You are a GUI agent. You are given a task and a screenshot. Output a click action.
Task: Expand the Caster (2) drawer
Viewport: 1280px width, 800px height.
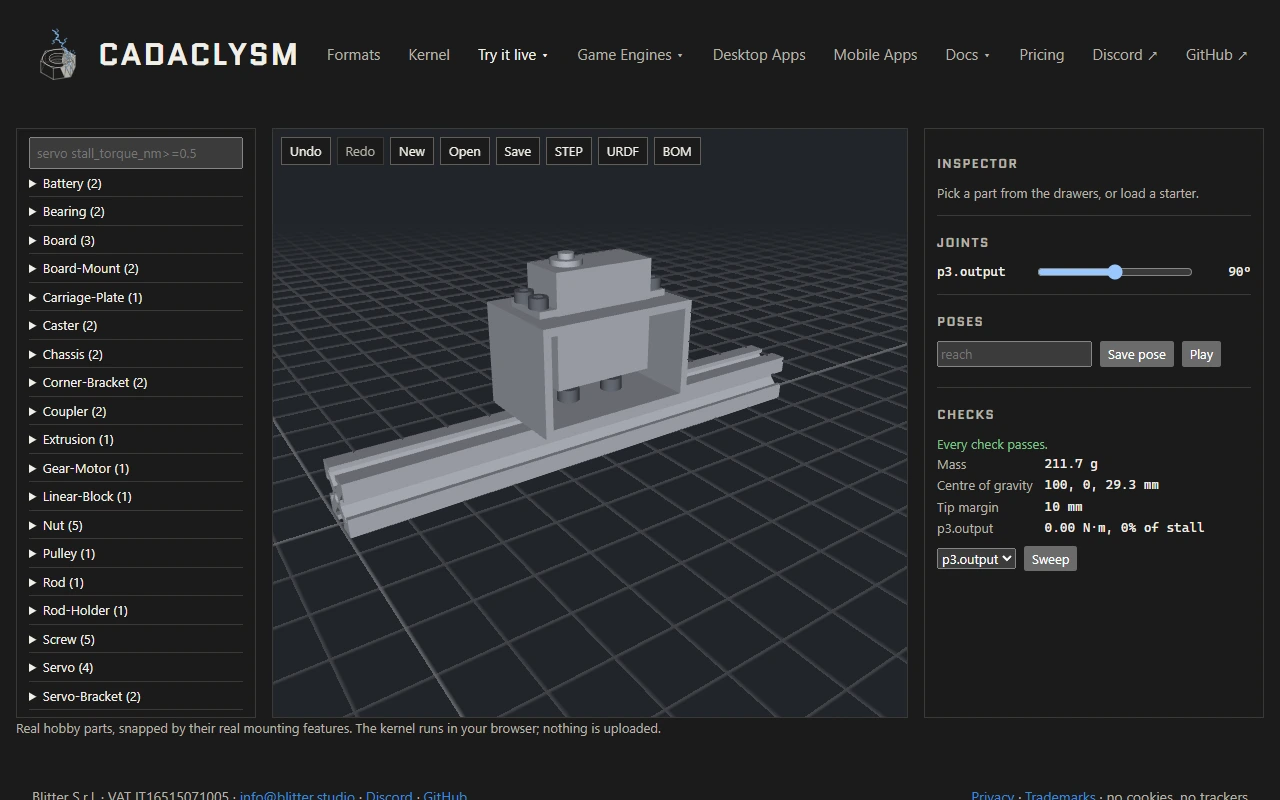pyautogui.click(x=136, y=326)
